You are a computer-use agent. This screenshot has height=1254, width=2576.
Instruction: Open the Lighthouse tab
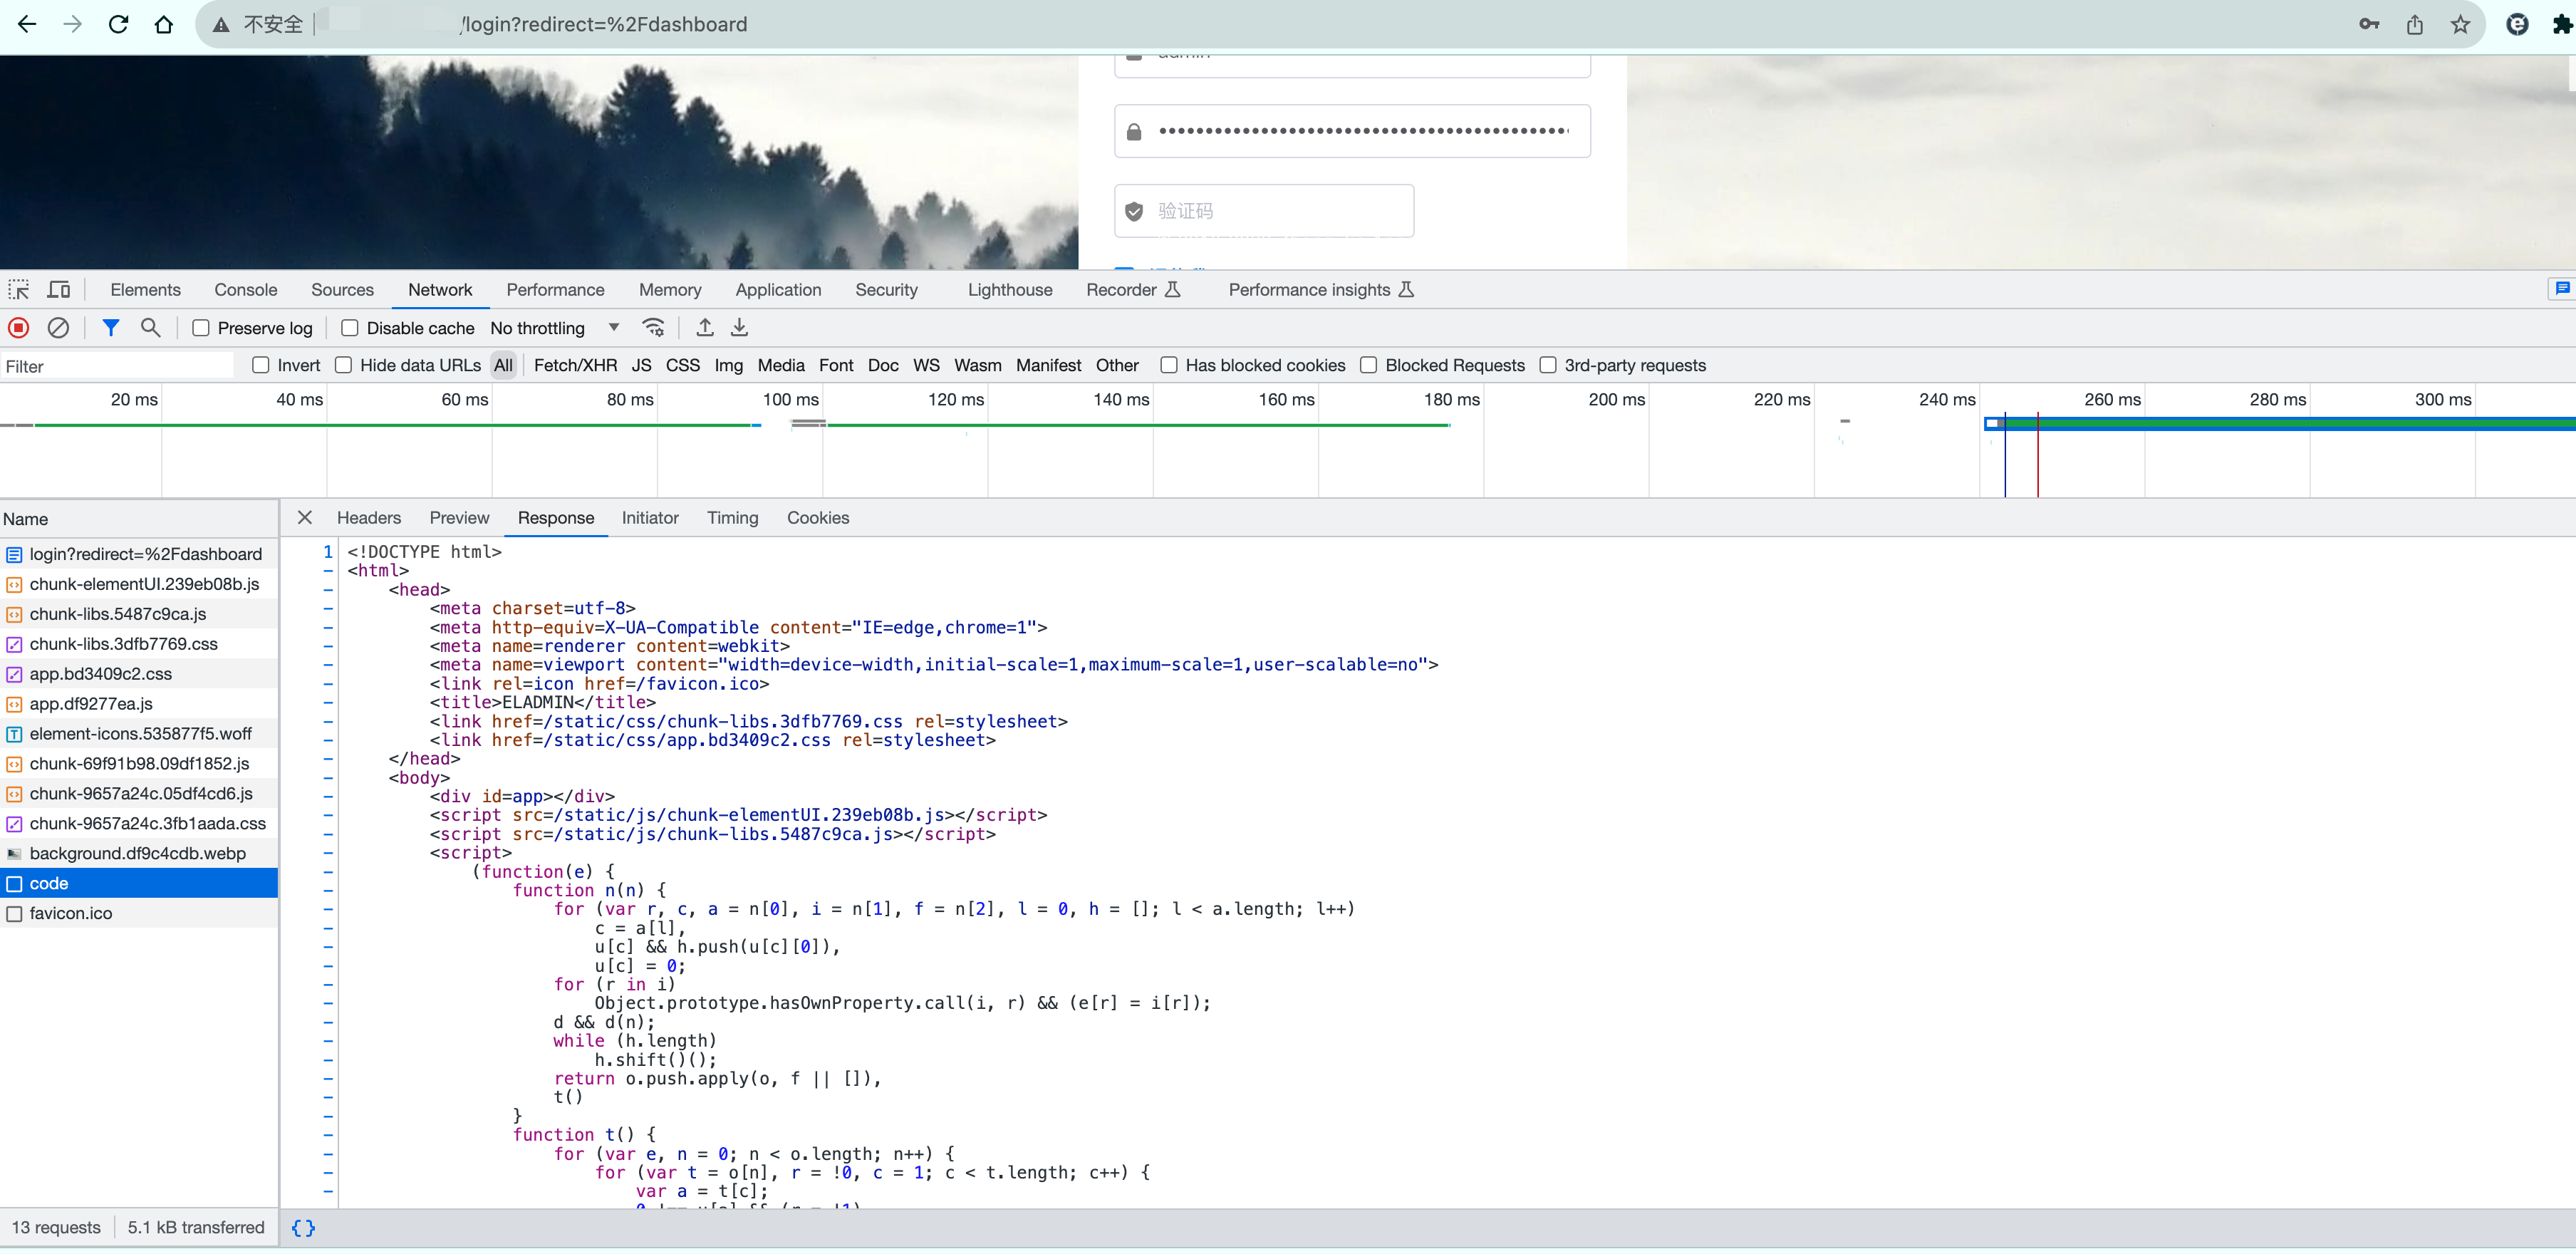pyautogui.click(x=1010, y=290)
